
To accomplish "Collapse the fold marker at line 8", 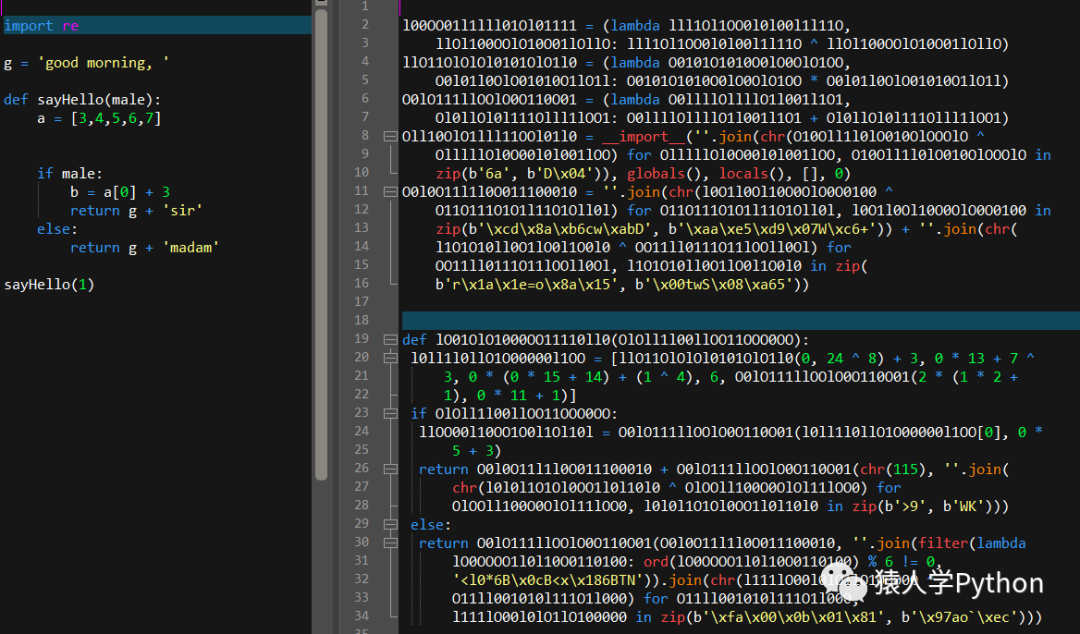I will (x=390, y=136).
